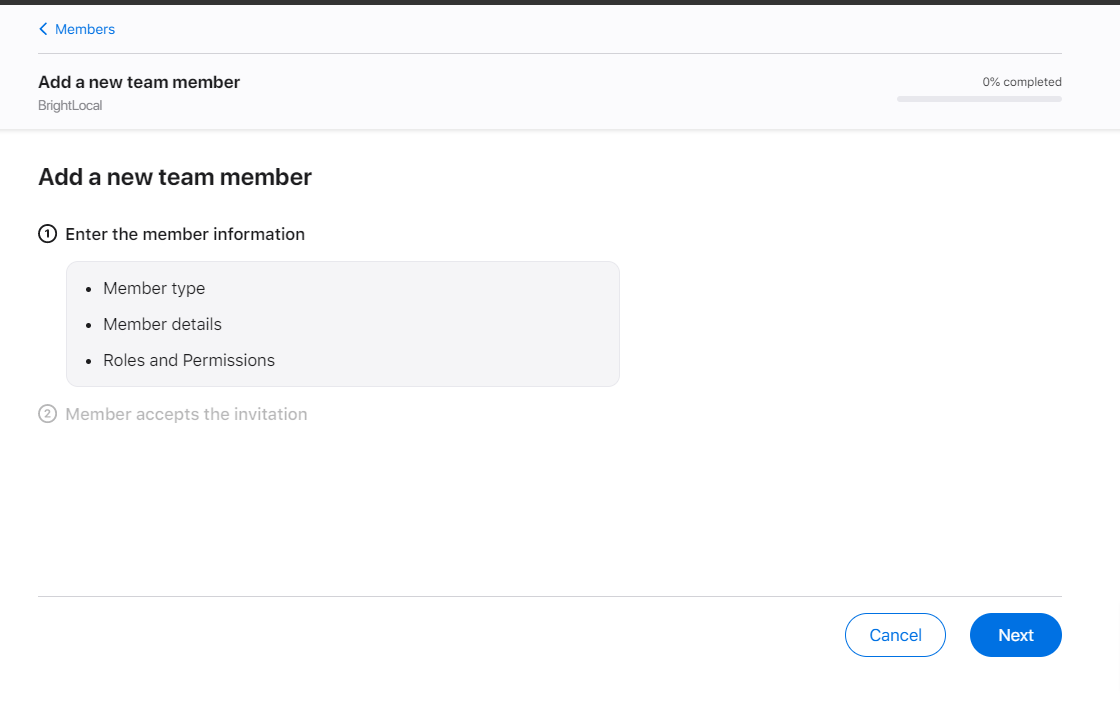
Task: Click the header bar 'Add a new team member' title
Action: click(139, 82)
